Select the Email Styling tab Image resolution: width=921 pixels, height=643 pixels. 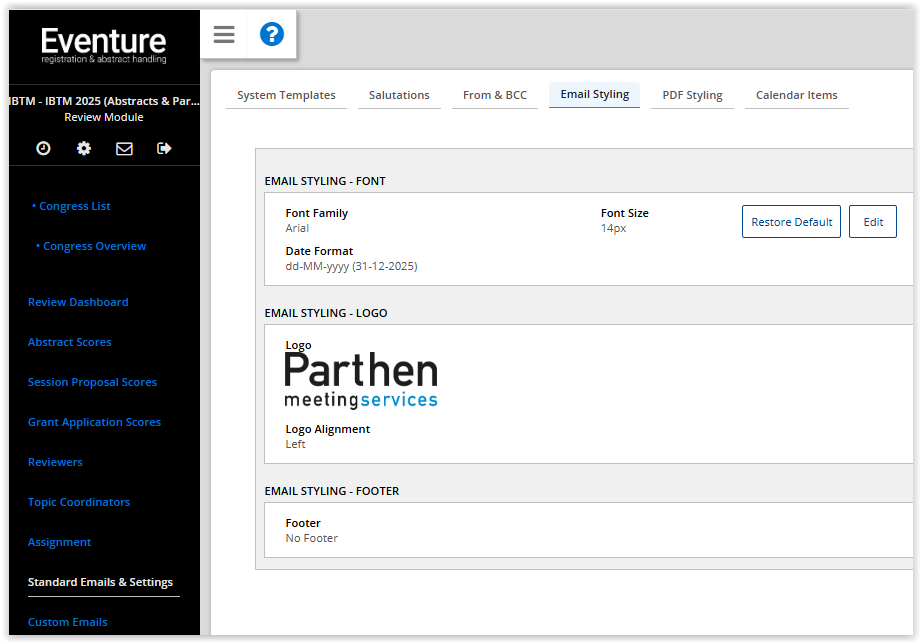click(x=594, y=95)
